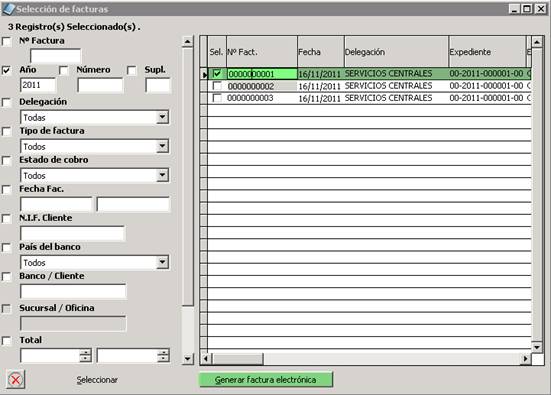551x395 pixels.
Task: Click grid horizontal scroll right arrow
Action: pos(525,359)
